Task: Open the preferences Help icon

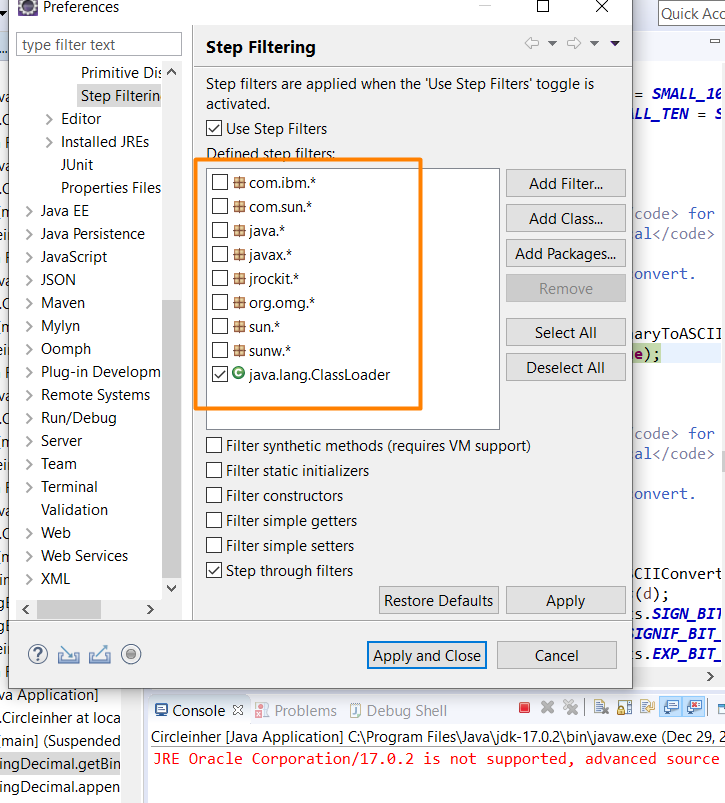Action: click(38, 654)
